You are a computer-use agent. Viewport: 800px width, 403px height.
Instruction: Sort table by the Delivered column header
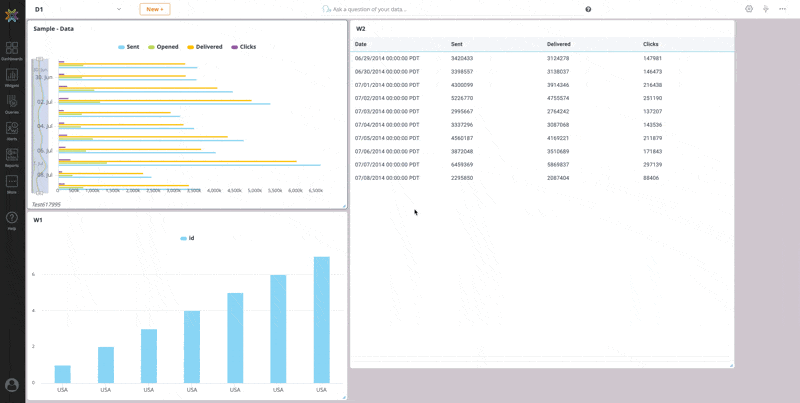558,45
